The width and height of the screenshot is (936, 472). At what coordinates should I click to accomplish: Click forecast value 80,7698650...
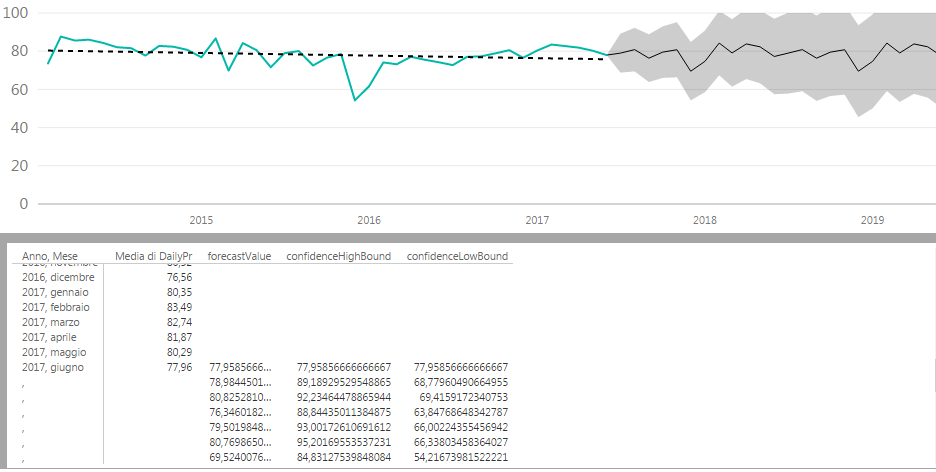[x=241, y=442]
